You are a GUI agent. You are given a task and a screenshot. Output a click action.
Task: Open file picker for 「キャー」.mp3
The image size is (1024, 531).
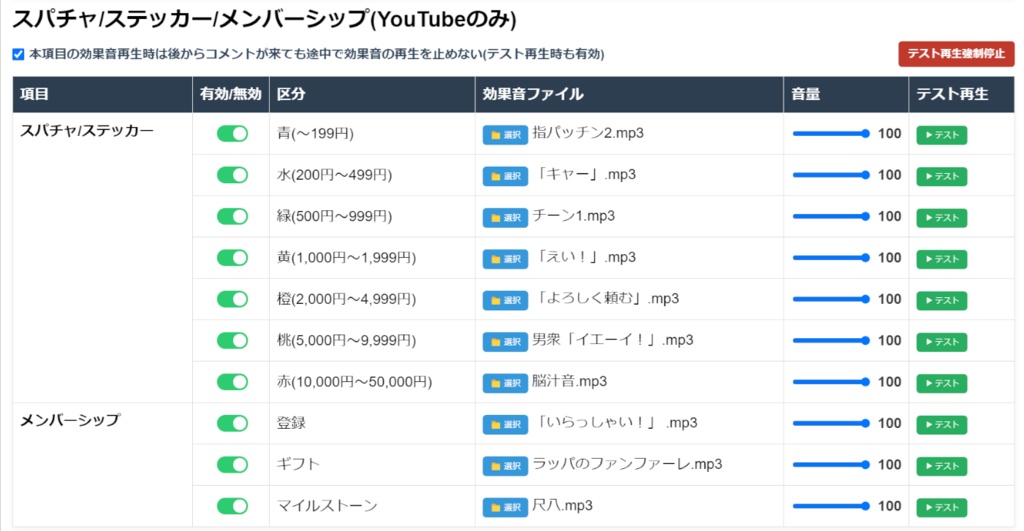(505, 176)
